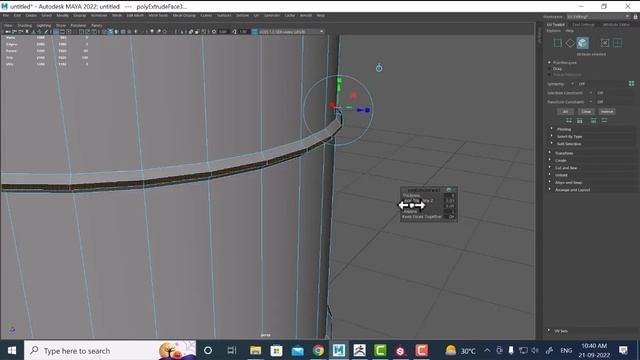Switch to Tool Settings tab
Screen dimensions: 640x360
tap(583, 25)
